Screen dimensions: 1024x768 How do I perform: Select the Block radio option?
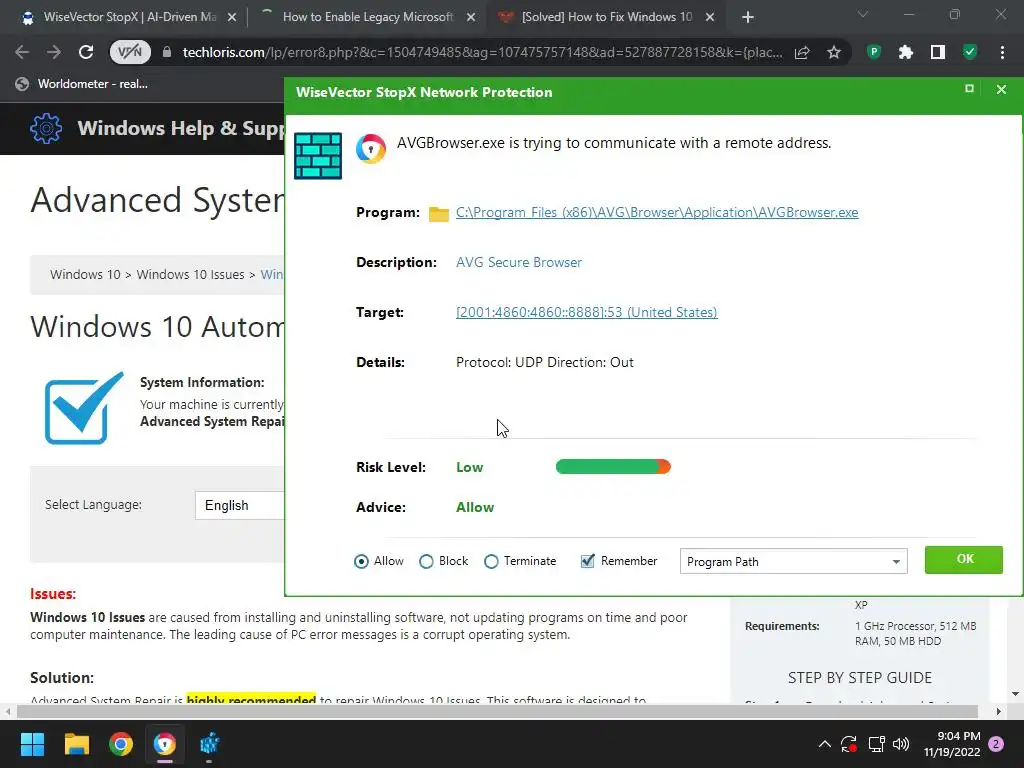click(x=426, y=562)
